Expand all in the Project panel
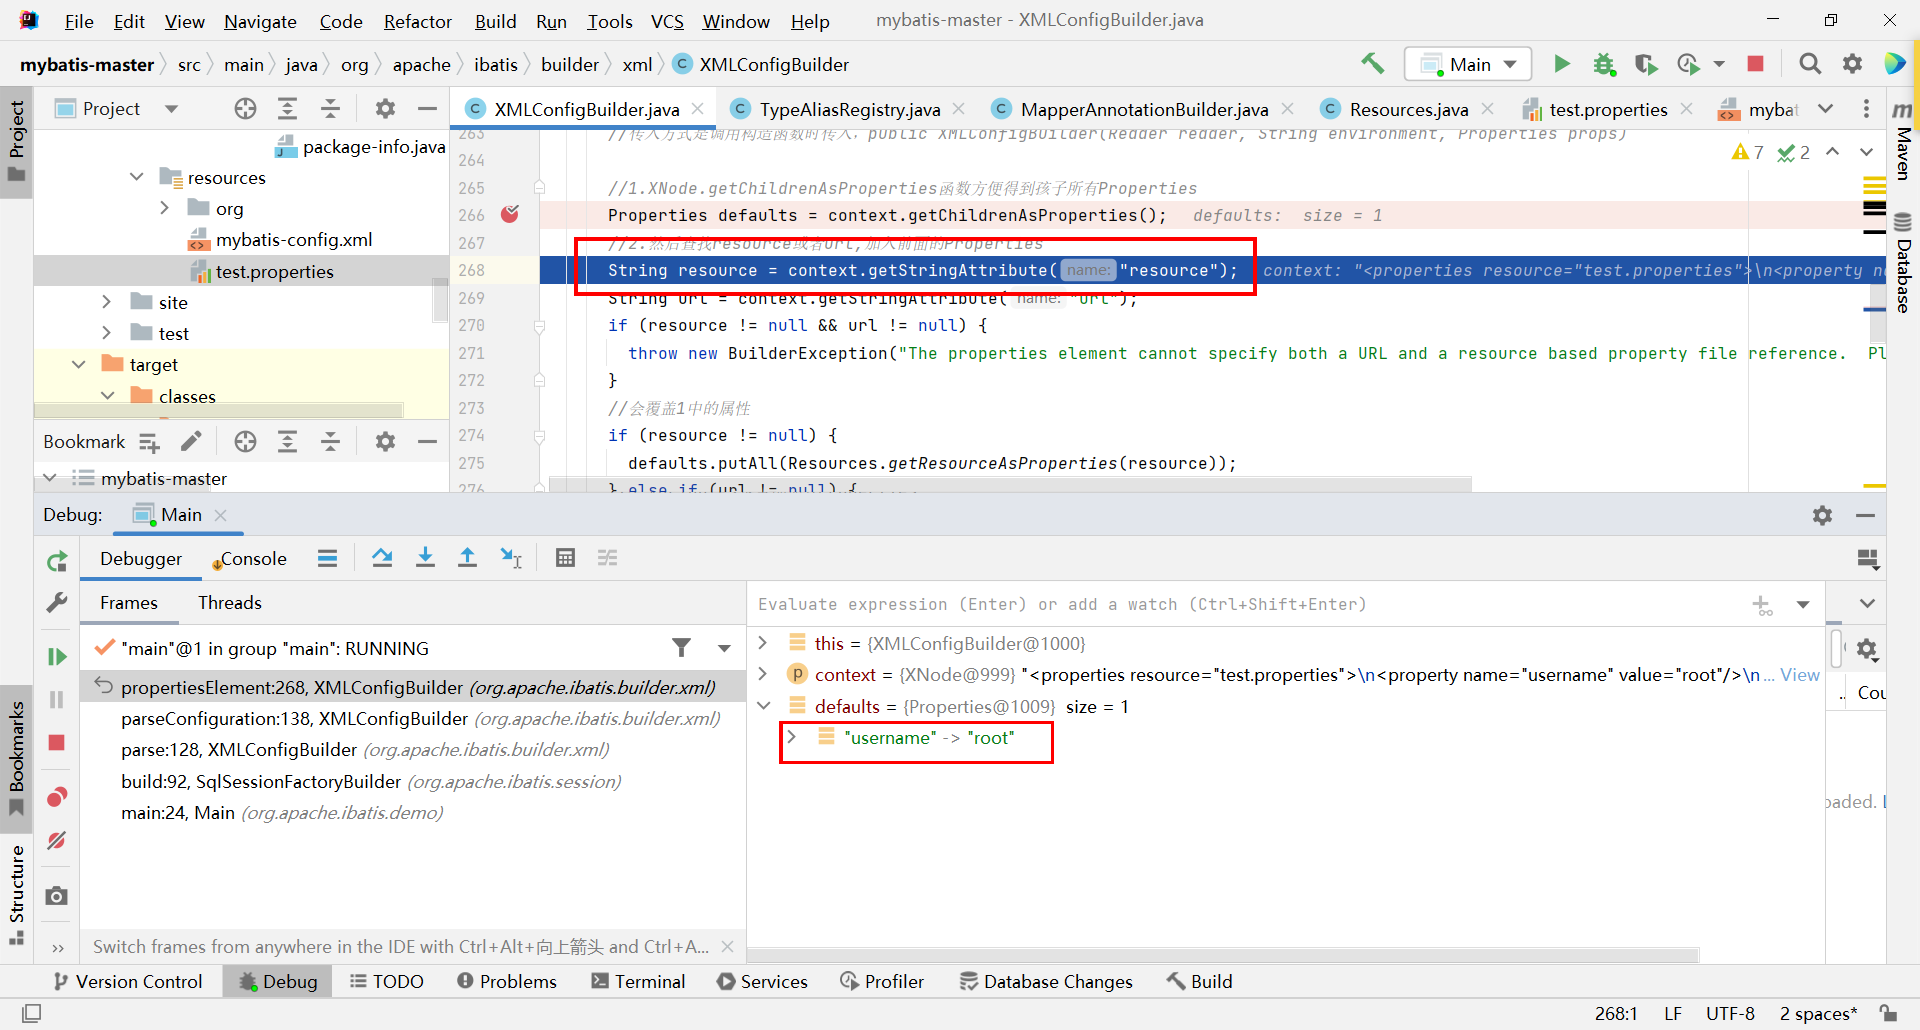The width and height of the screenshot is (1920, 1030). pos(288,109)
